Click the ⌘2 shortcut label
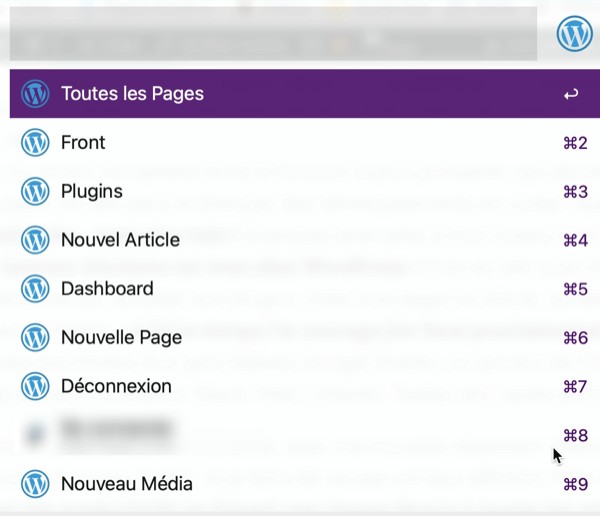This screenshot has height=516, width=600. [x=575, y=143]
